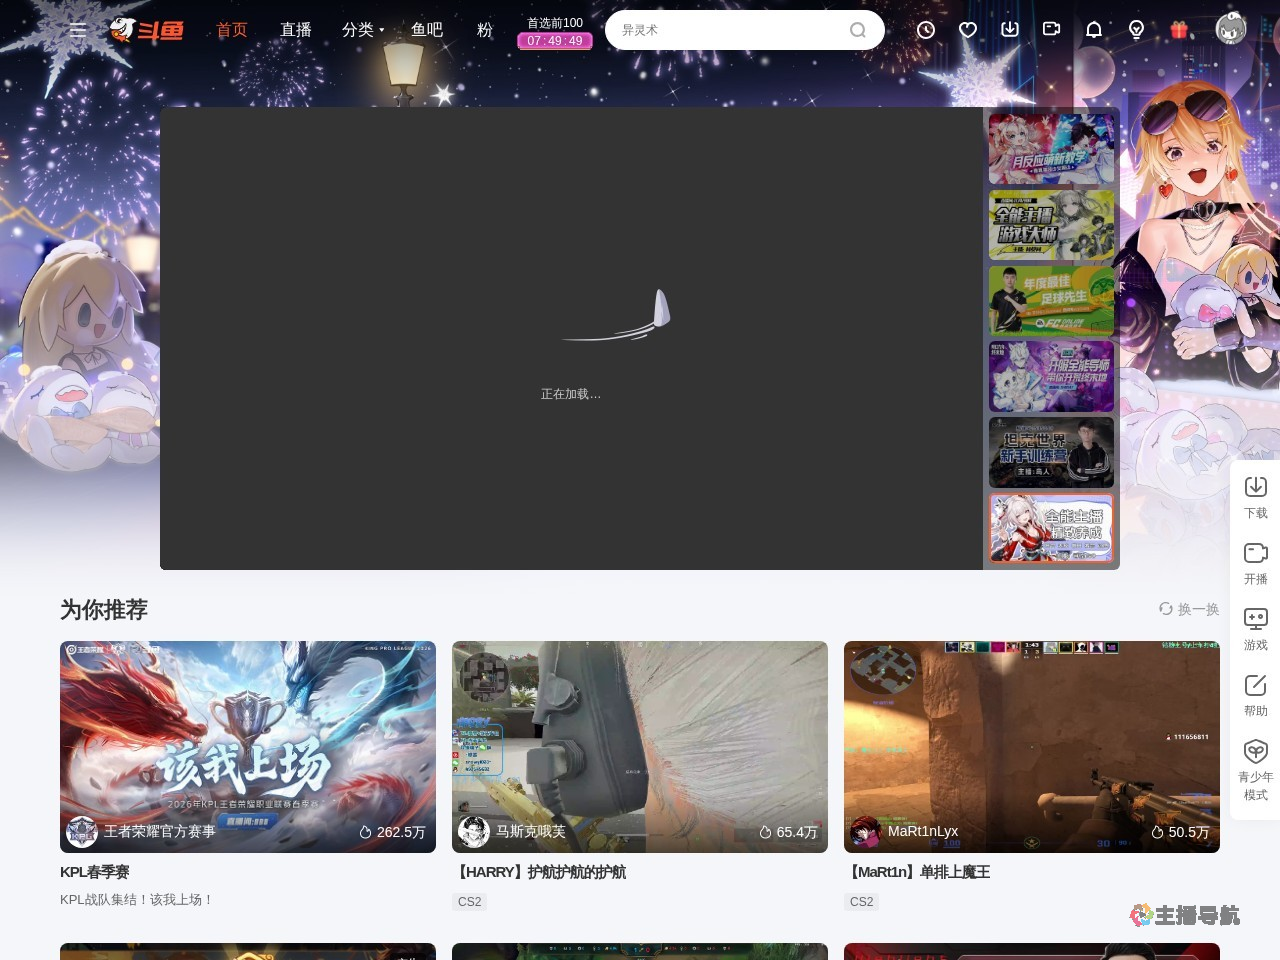This screenshot has height=960, width=1280.
Task: Open the KPL春季赛 stream thumbnail
Action: (x=248, y=746)
